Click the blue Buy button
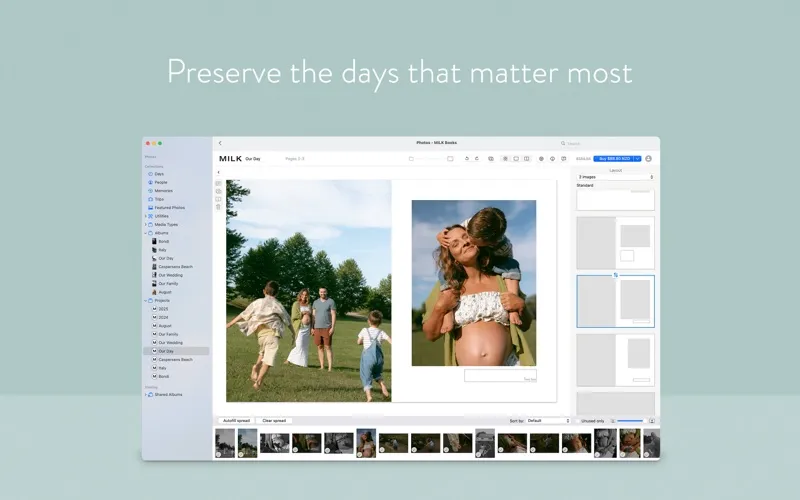The width and height of the screenshot is (800, 500). tap(614, 159)
